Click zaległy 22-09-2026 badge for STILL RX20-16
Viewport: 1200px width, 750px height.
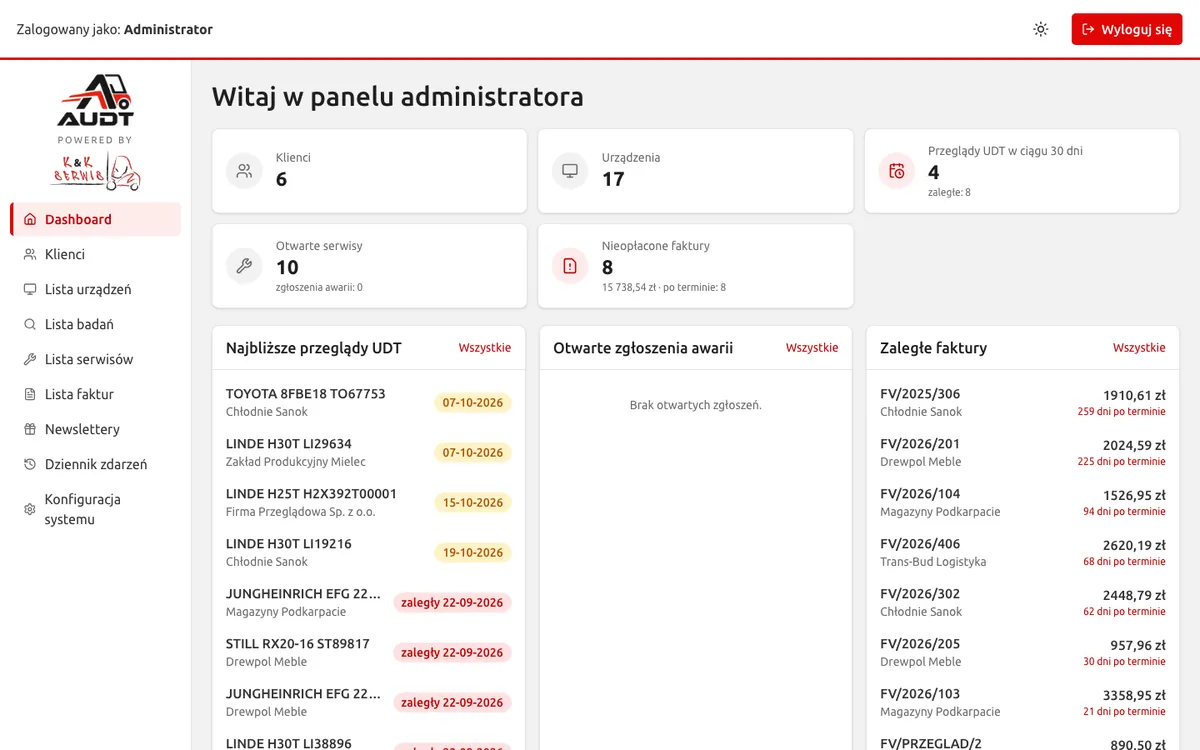(x=452, y=653)
